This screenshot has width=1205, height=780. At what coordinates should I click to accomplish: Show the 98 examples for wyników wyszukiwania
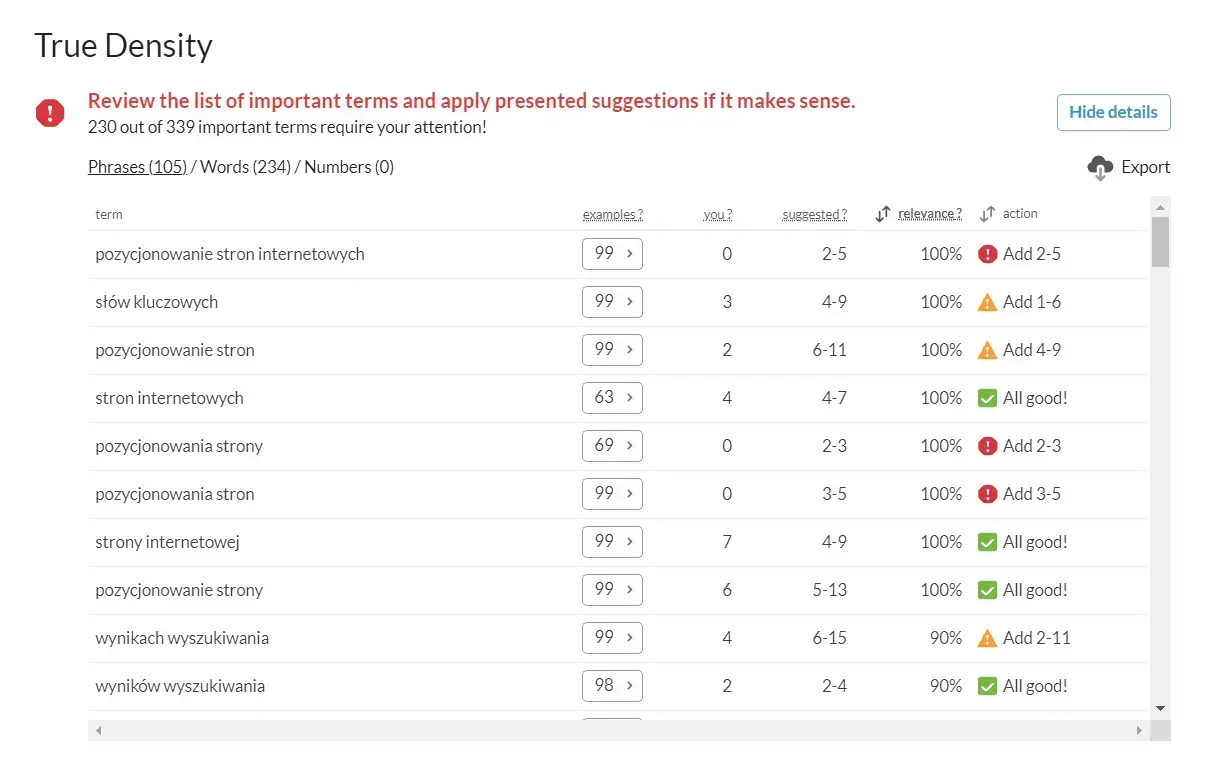pyautogui.click(x=612, y=686)
